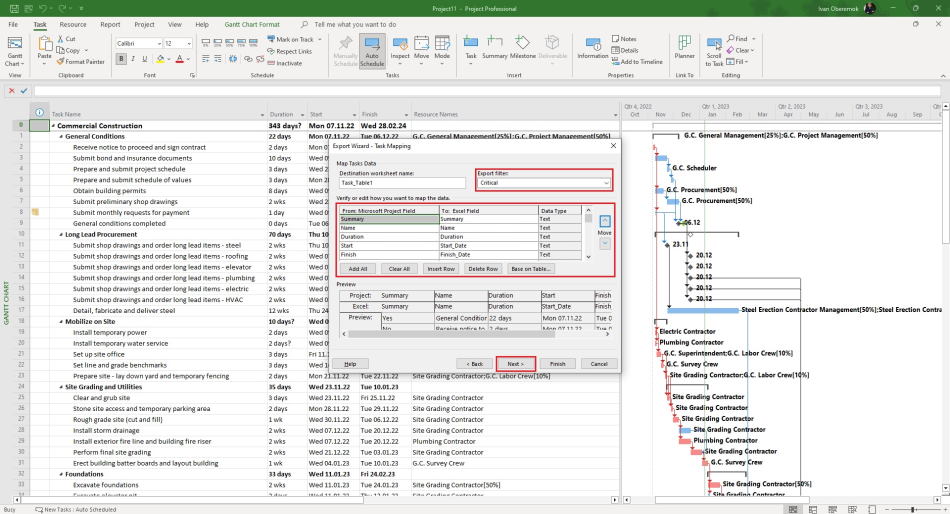
Task: Click the Link Tasks chain icon
Action: pos(248,59)
